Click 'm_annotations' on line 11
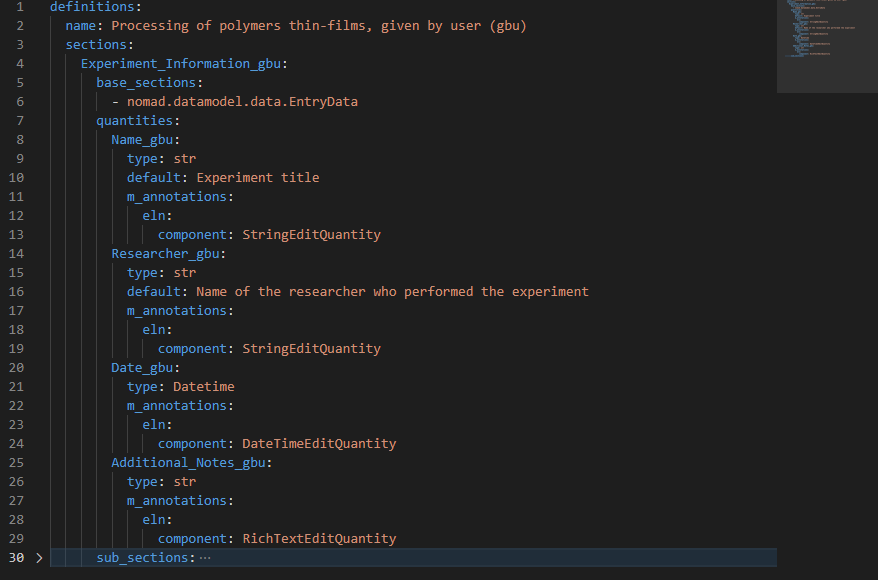This screenshot has width=878, height=580. point(176,197)
